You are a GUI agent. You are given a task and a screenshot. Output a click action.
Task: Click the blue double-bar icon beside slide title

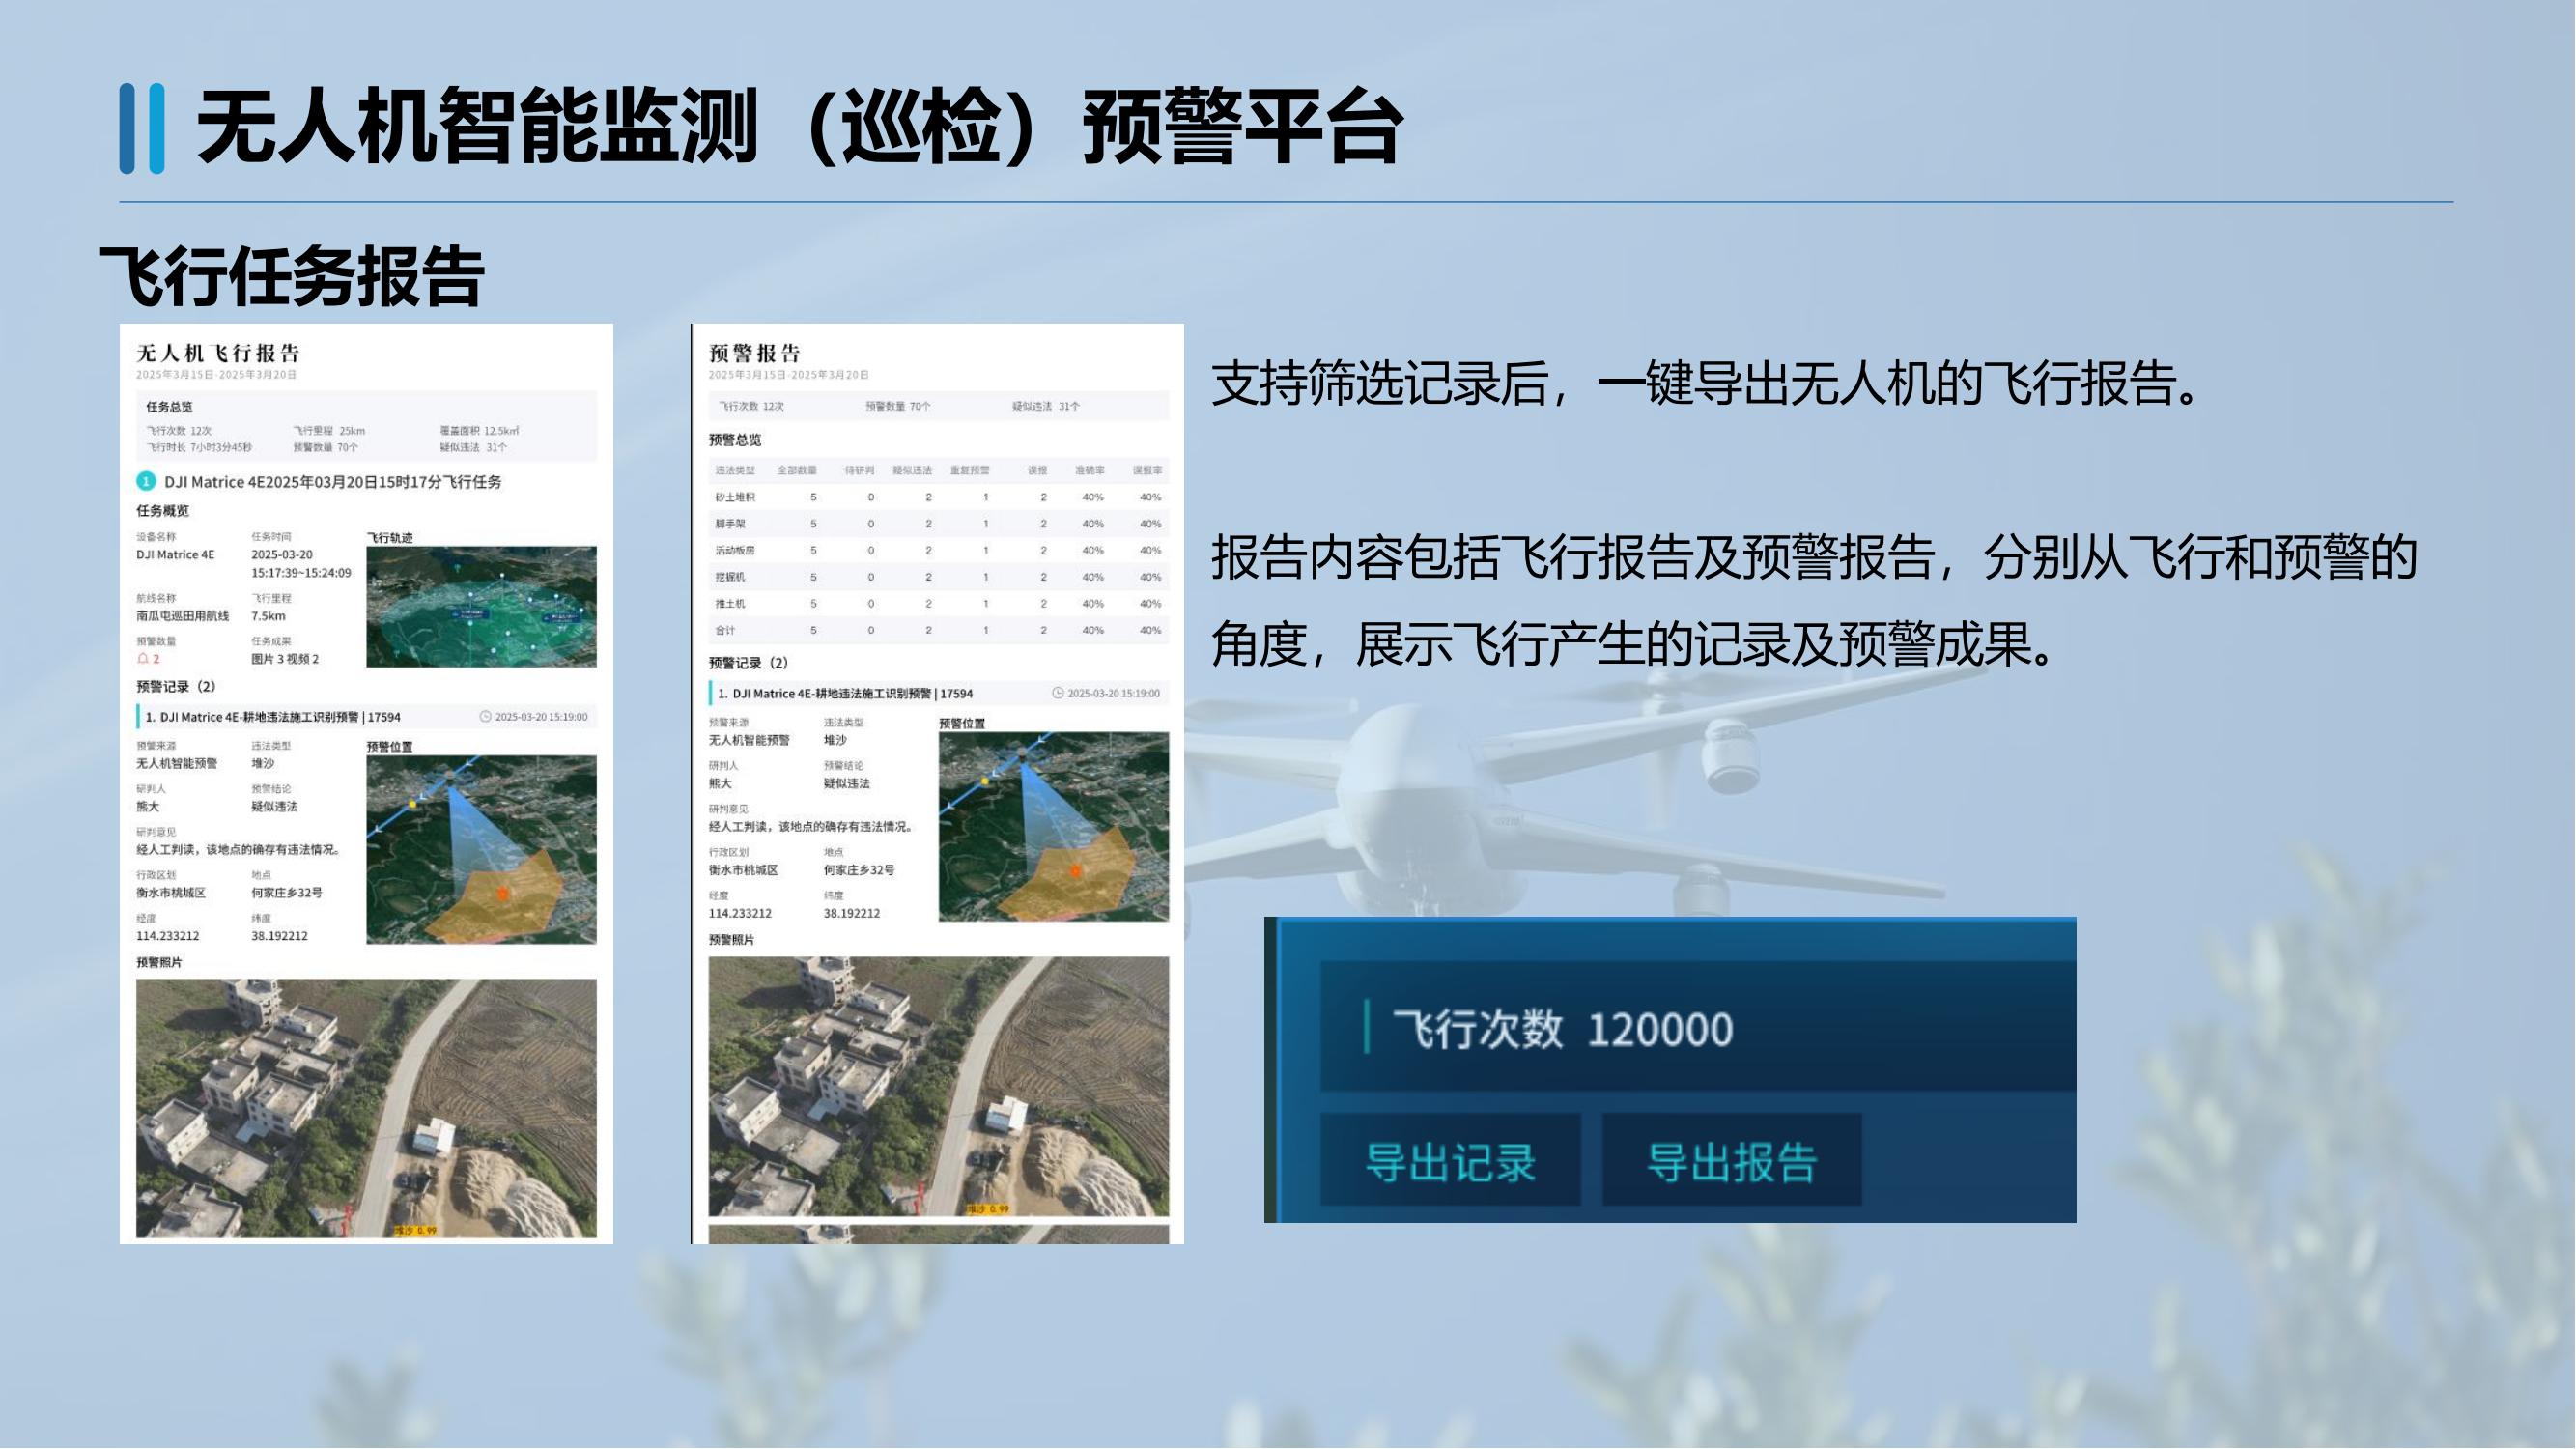(x=142, y=129)
